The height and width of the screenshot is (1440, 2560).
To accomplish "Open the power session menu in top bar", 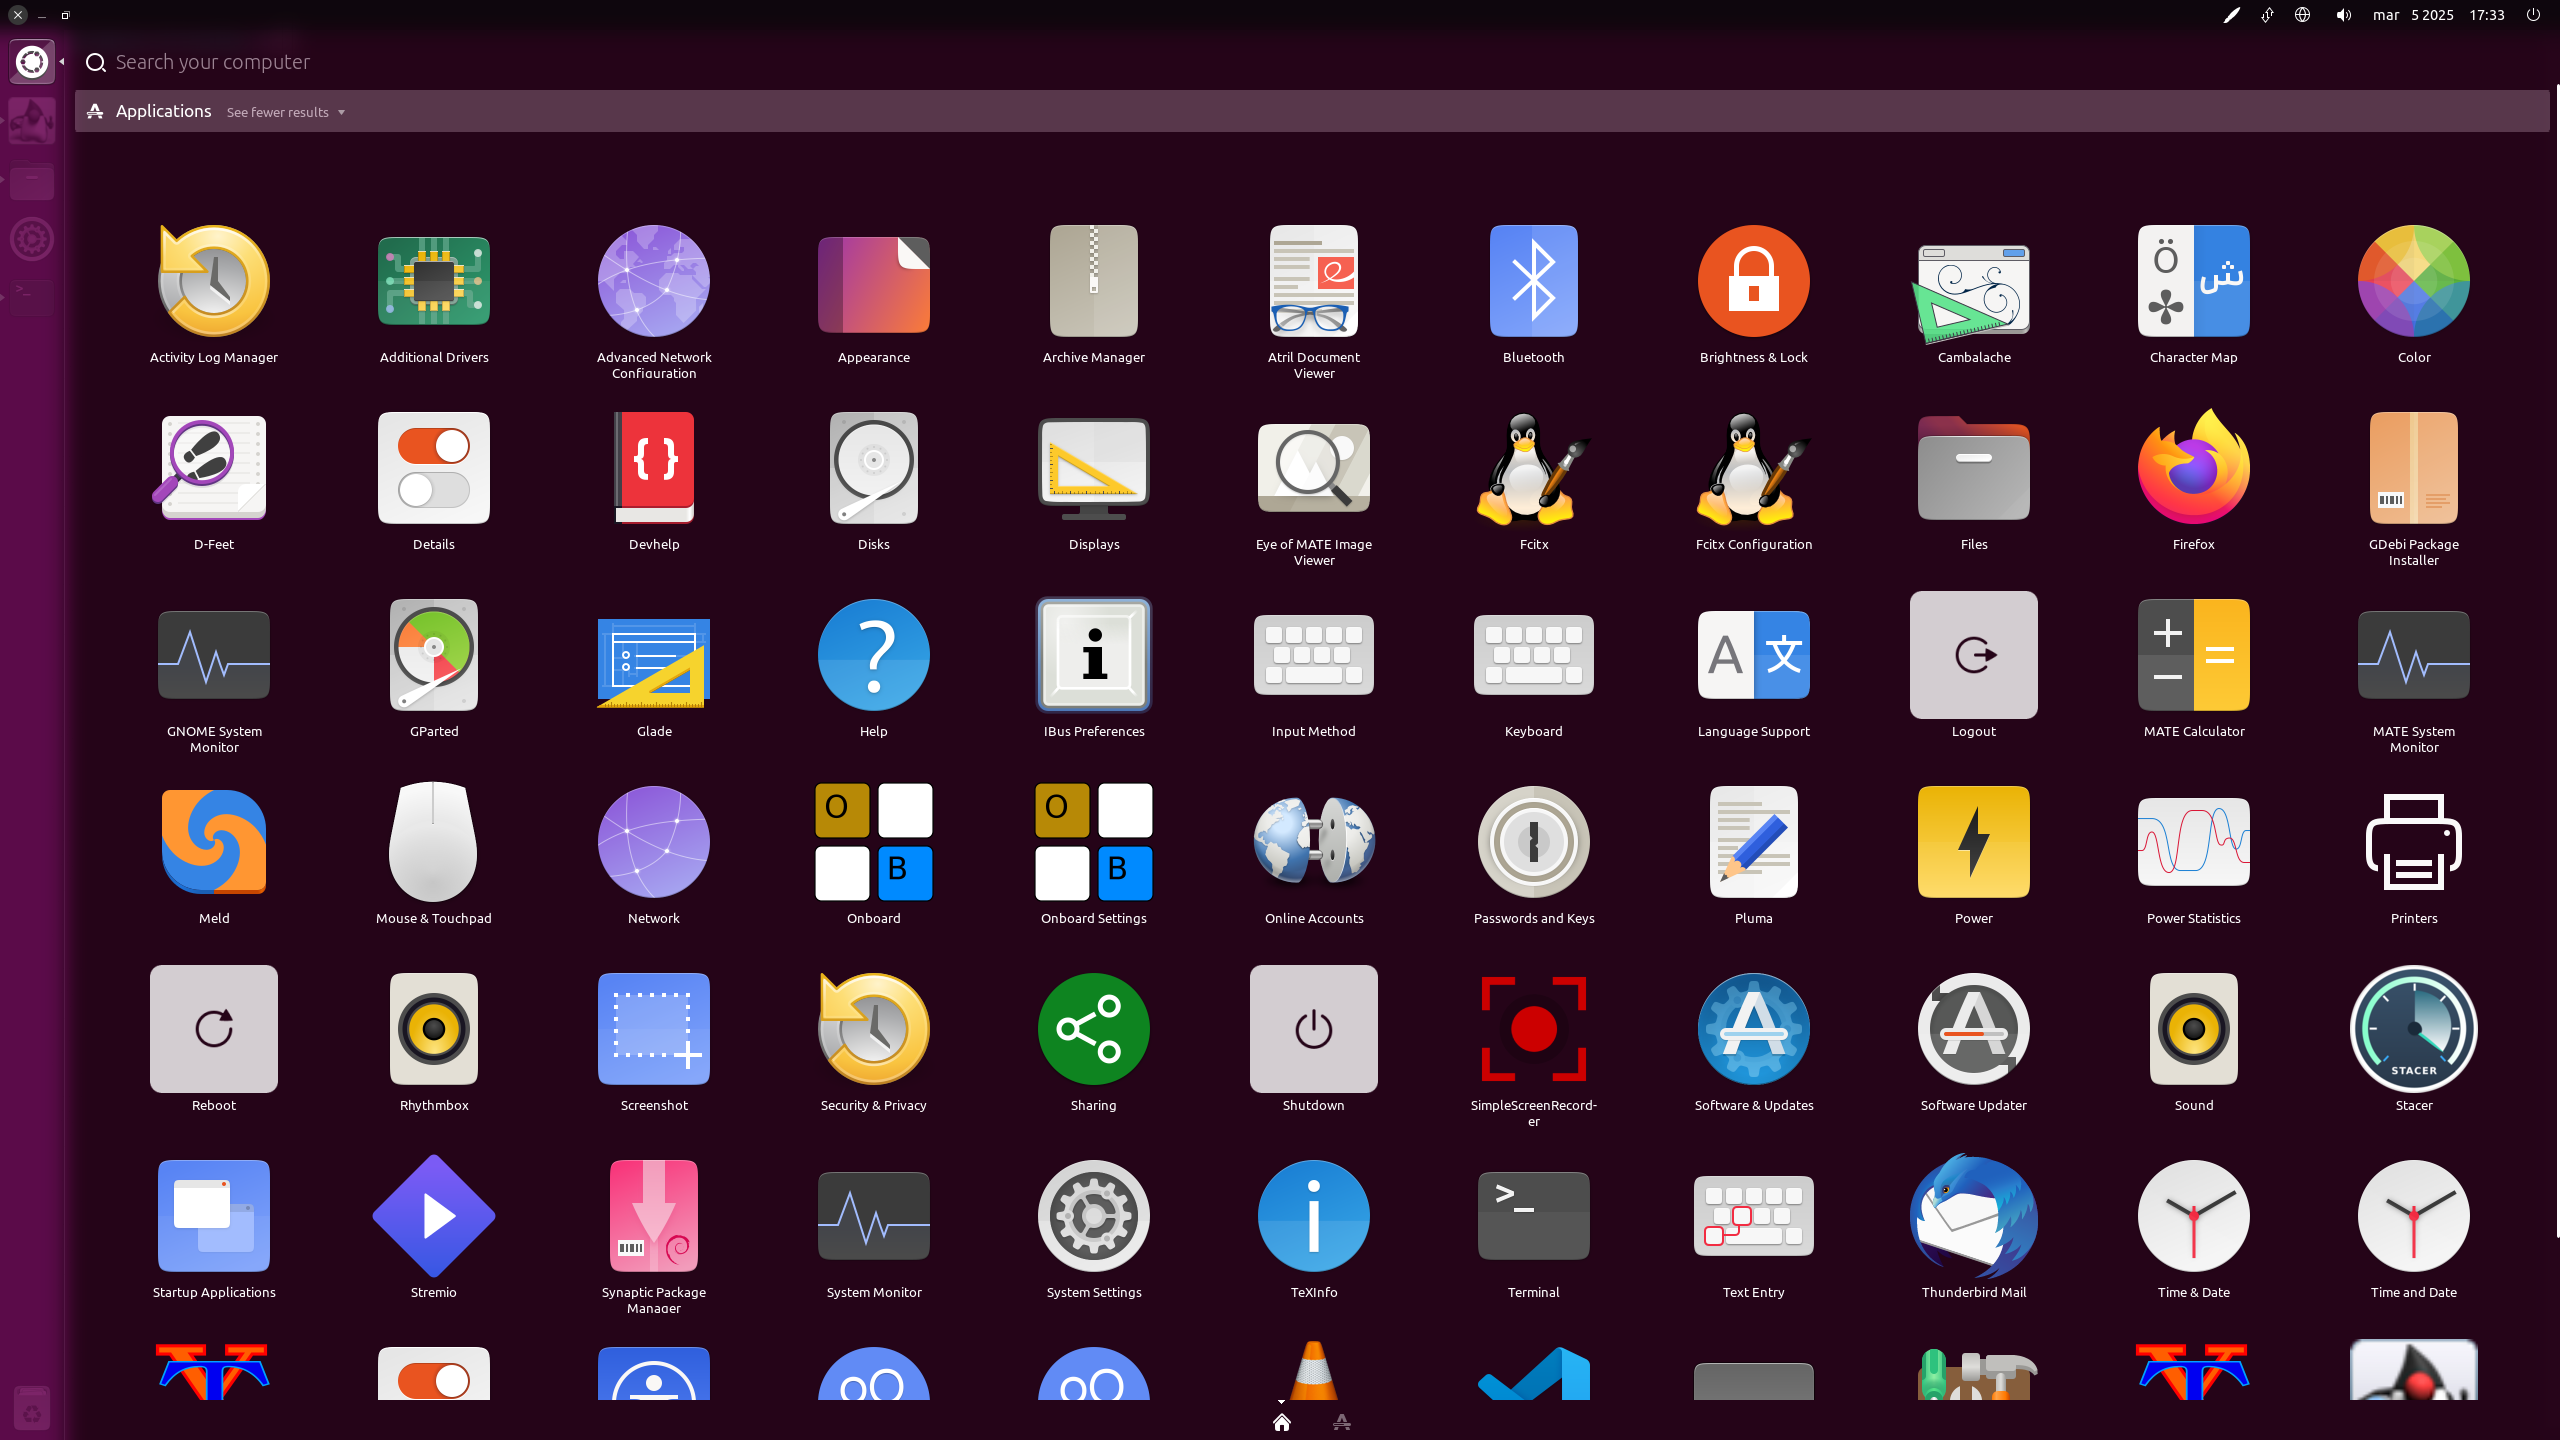I will [x=2533, y=15].
